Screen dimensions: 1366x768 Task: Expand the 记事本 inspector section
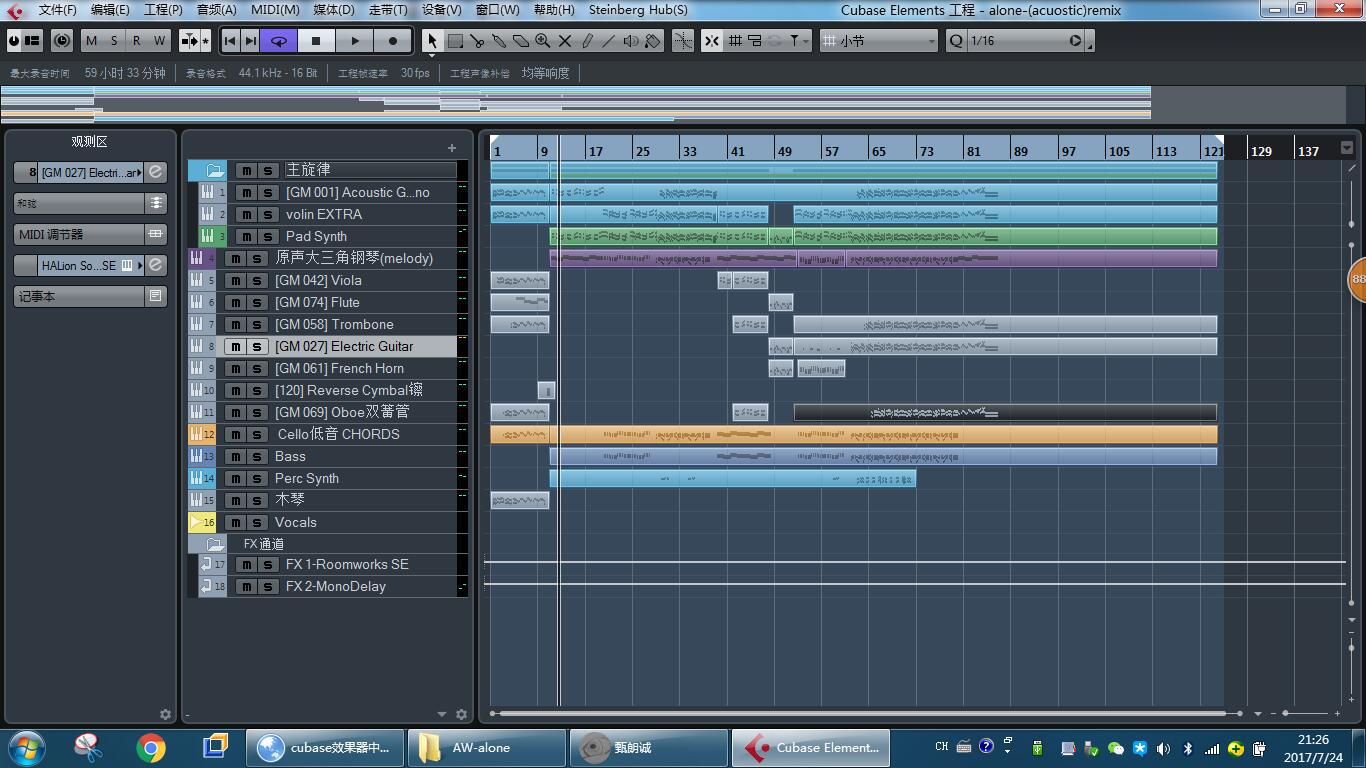click(x=89, y=296)
